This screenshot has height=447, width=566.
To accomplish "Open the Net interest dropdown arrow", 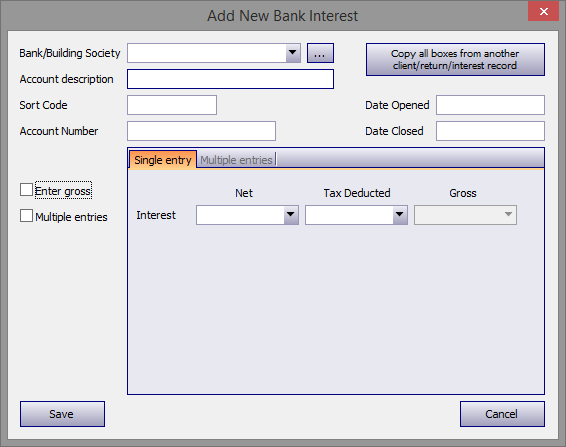I will [291, 215].
